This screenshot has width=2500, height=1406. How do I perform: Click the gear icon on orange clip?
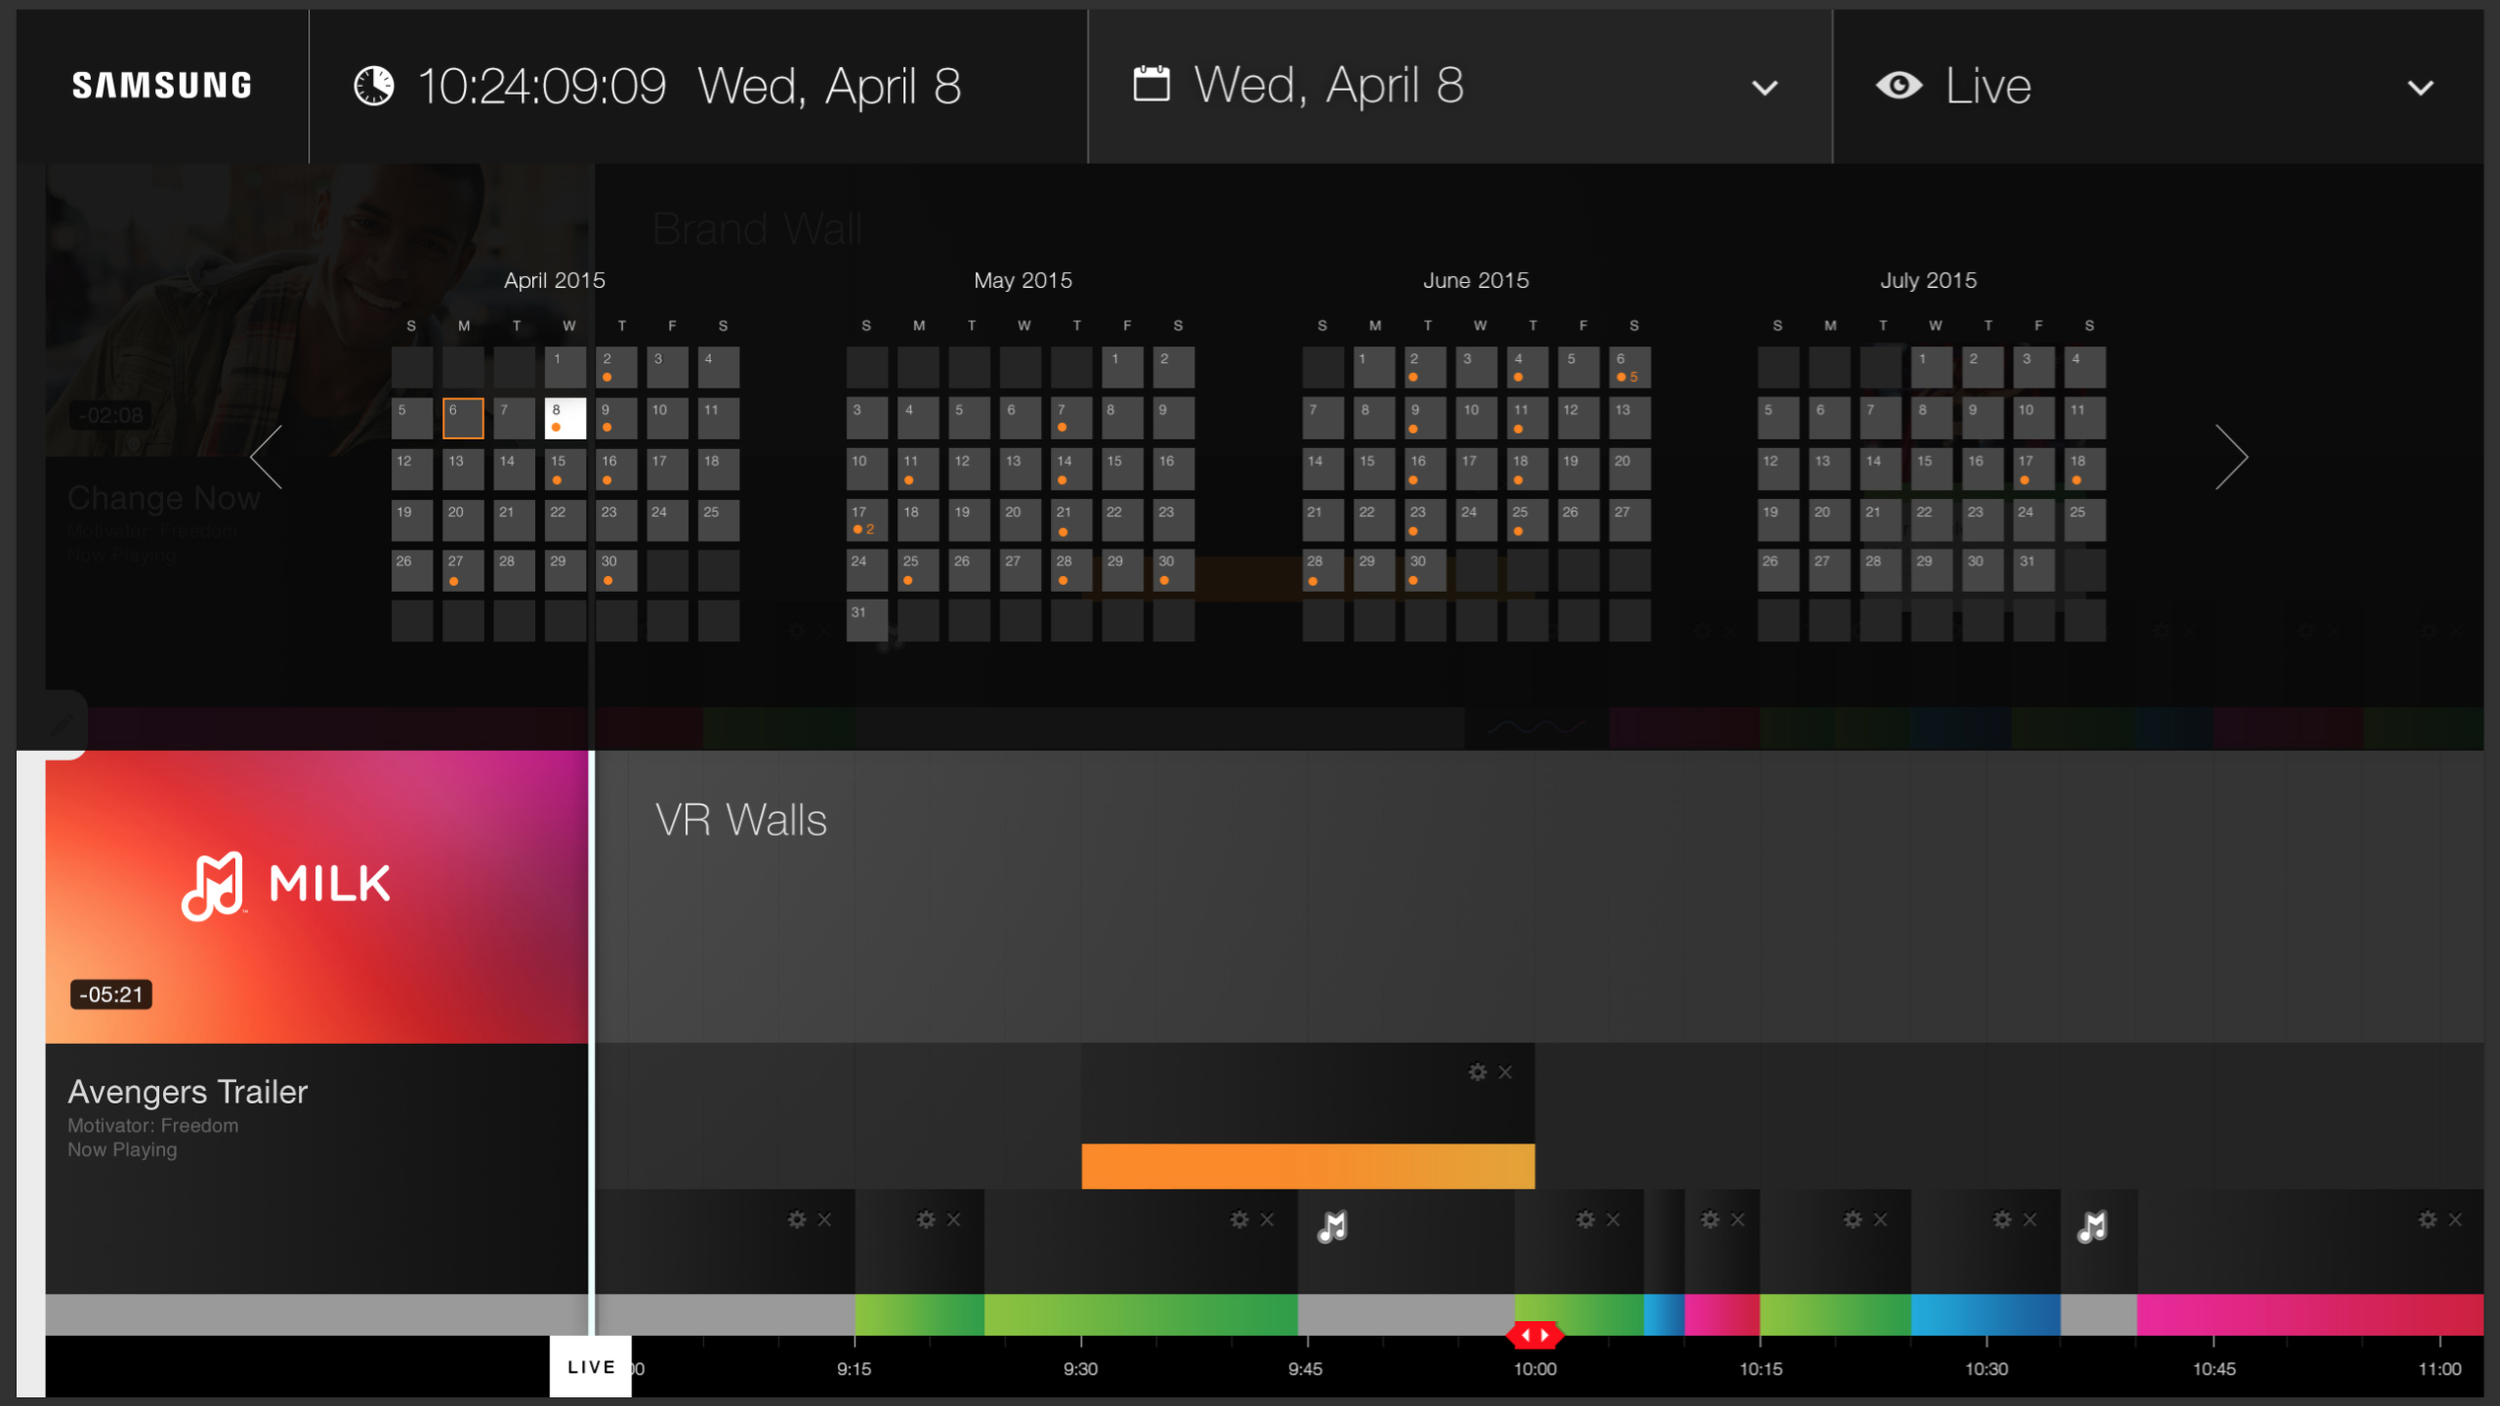[x=1477, y=1072]
